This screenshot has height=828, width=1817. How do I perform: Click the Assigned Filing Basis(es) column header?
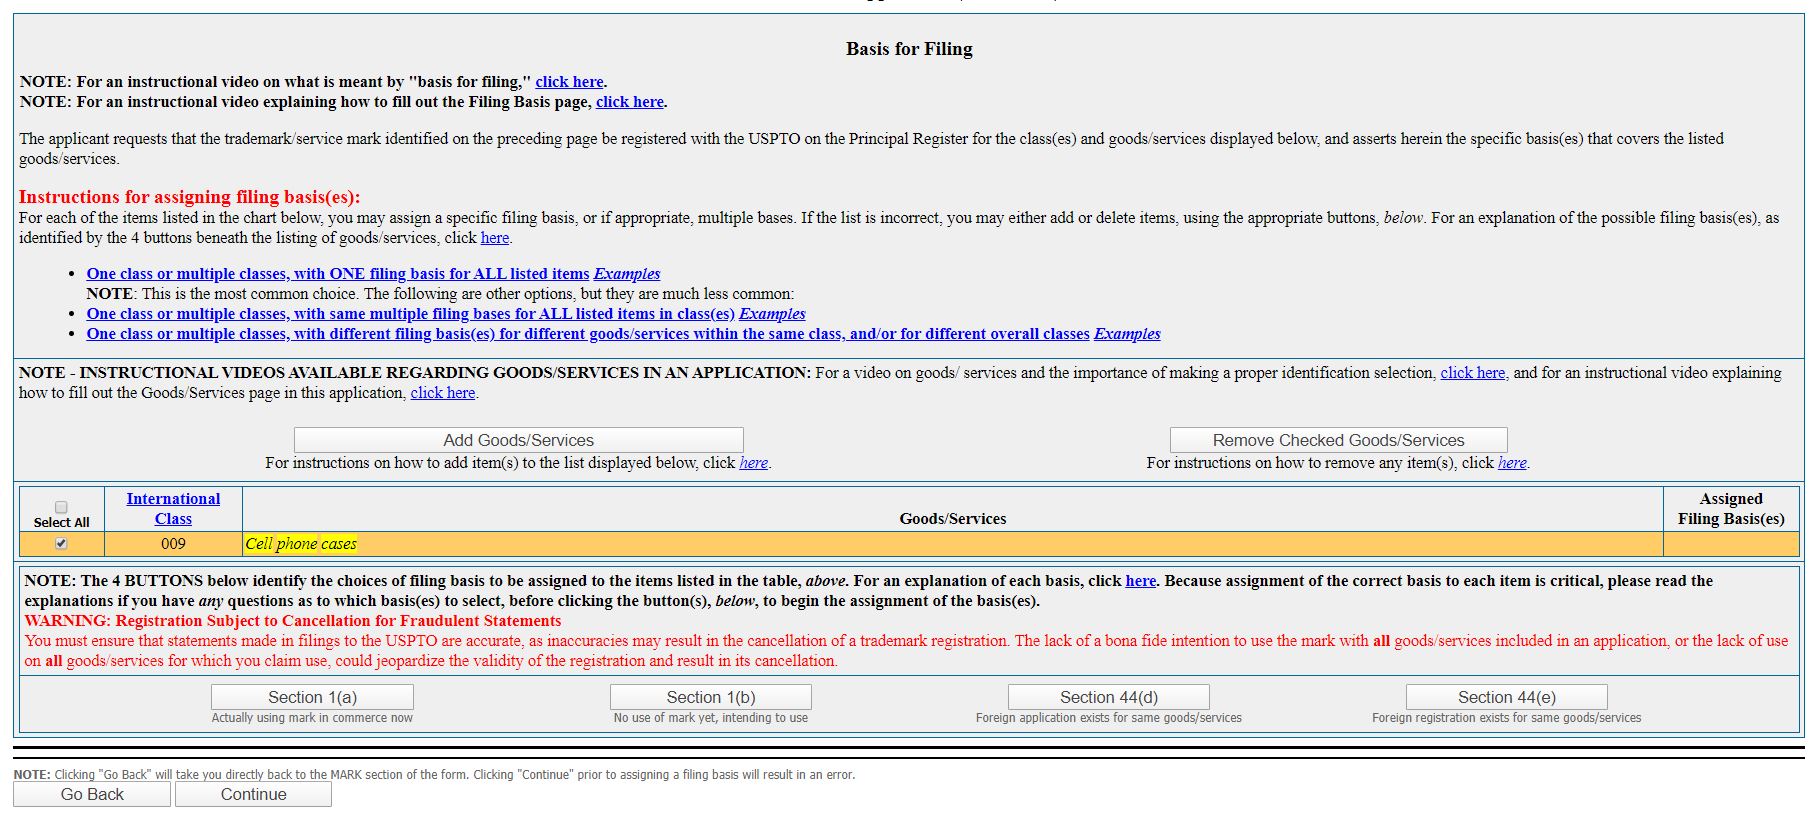tap(1731, 508)
